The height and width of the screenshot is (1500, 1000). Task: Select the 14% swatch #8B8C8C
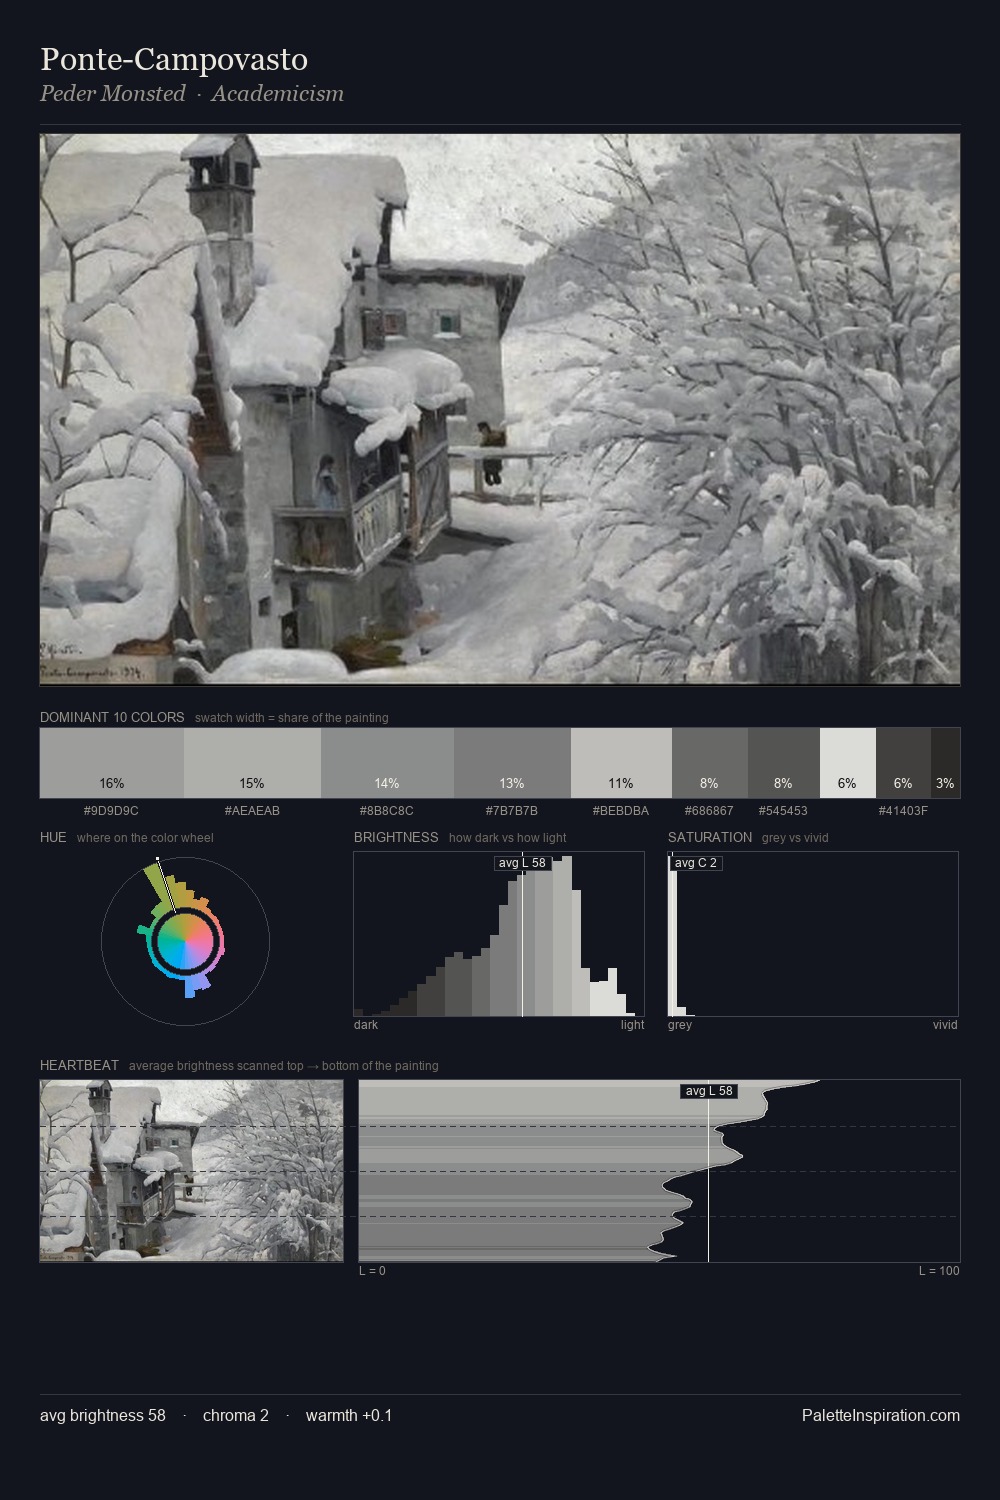[x=387, y=763]
